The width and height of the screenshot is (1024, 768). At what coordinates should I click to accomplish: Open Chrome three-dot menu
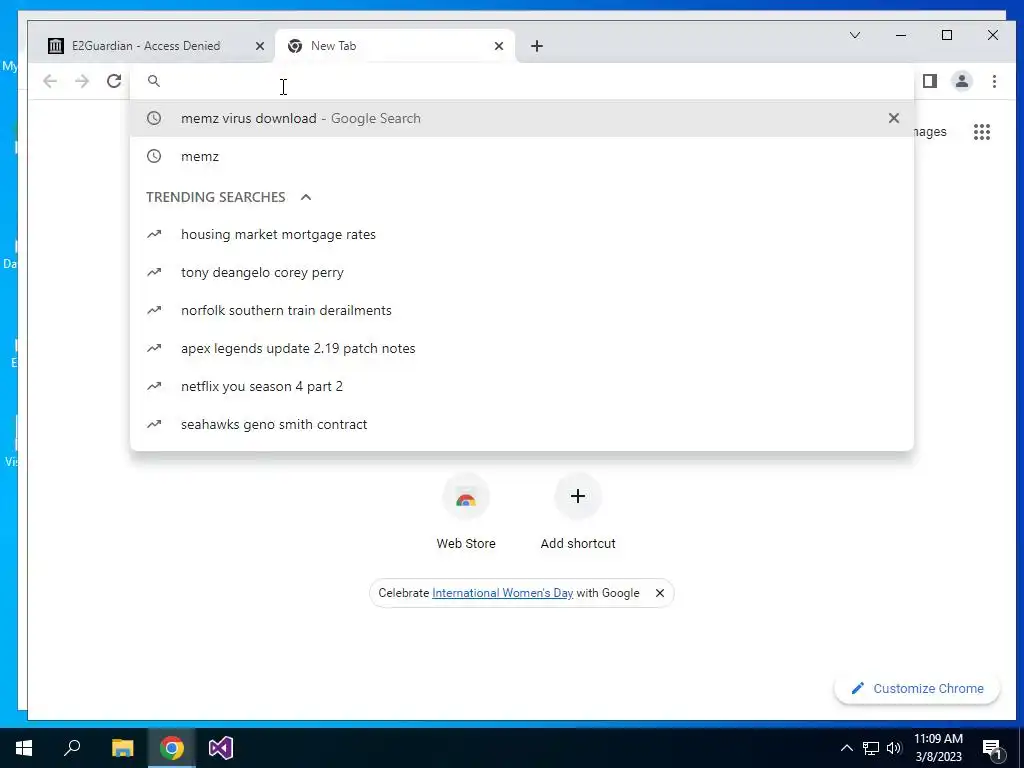994,81
